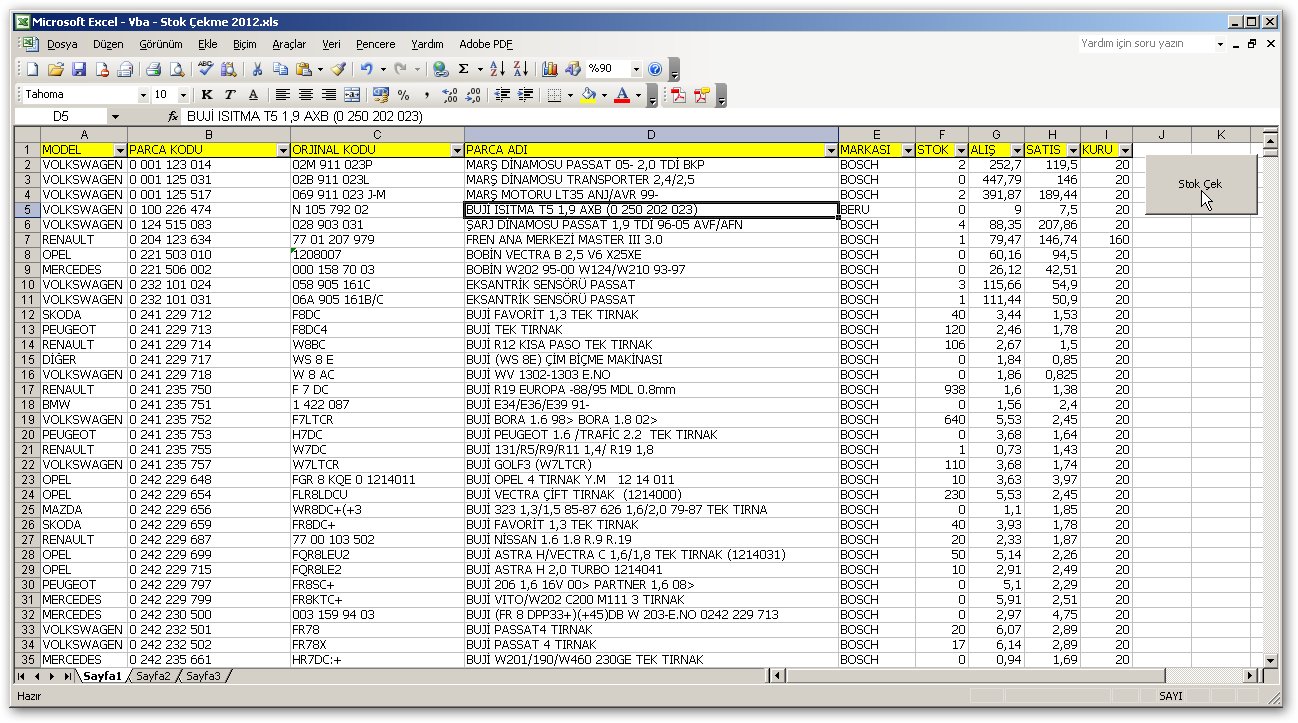Screen dimensions: 1298x723
Task: Click in the formula bar text
Action: point(304,117)
